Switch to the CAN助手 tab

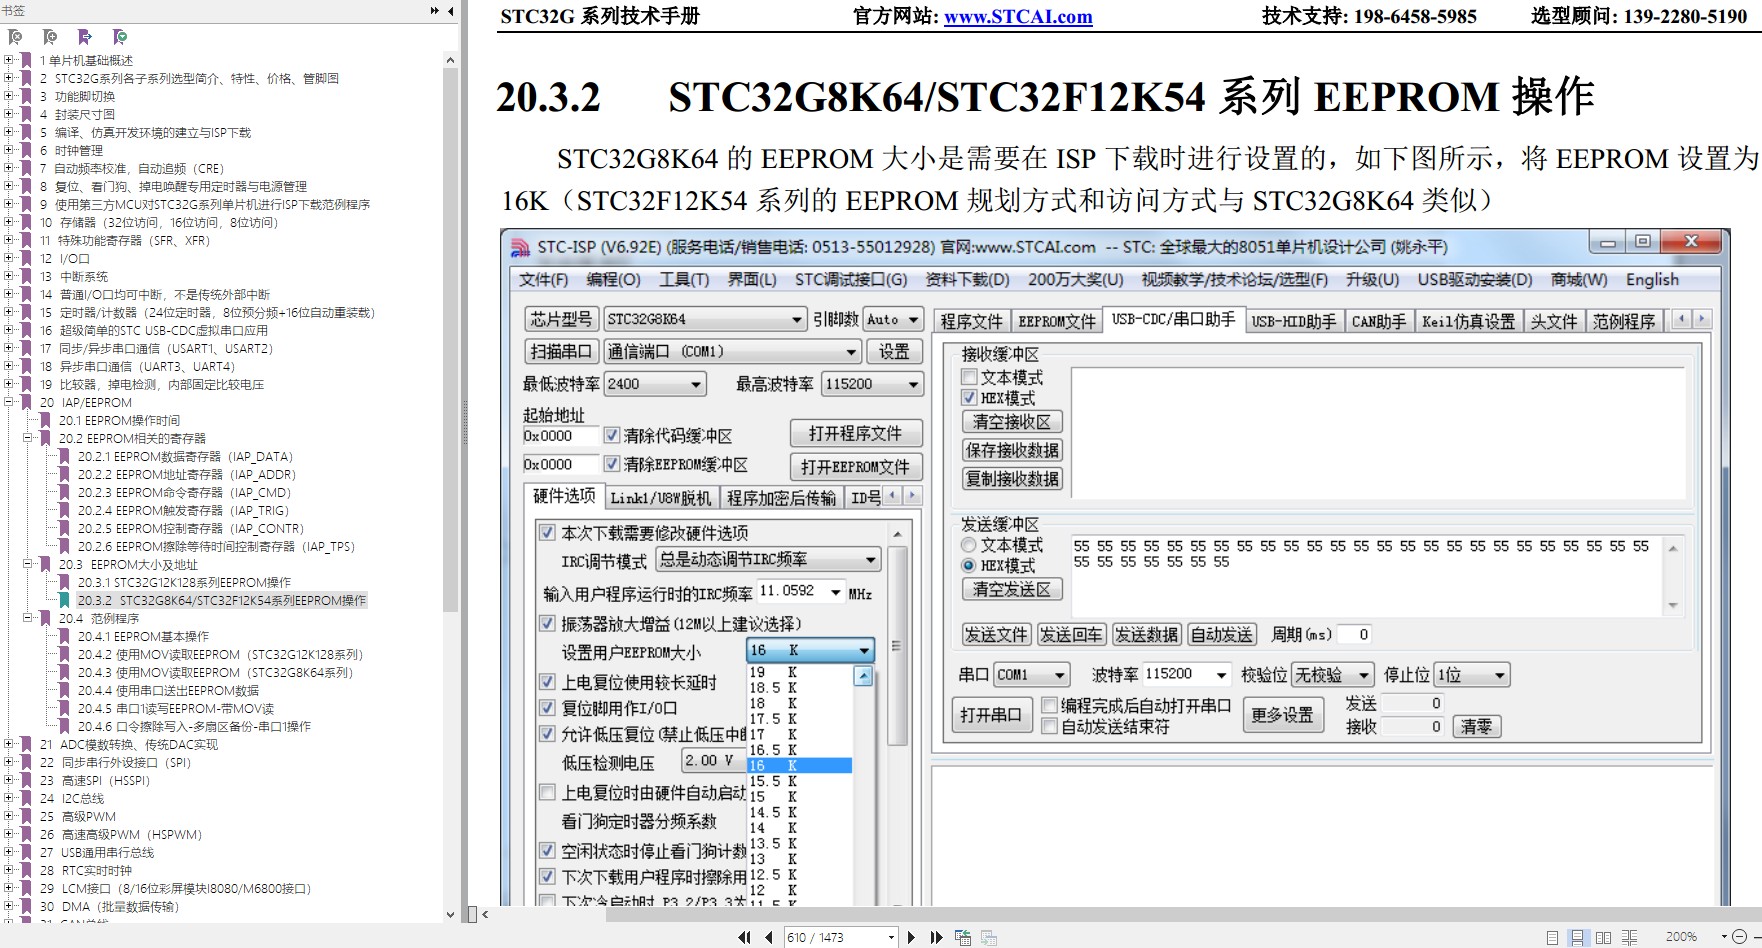[x=1379, y=321]
